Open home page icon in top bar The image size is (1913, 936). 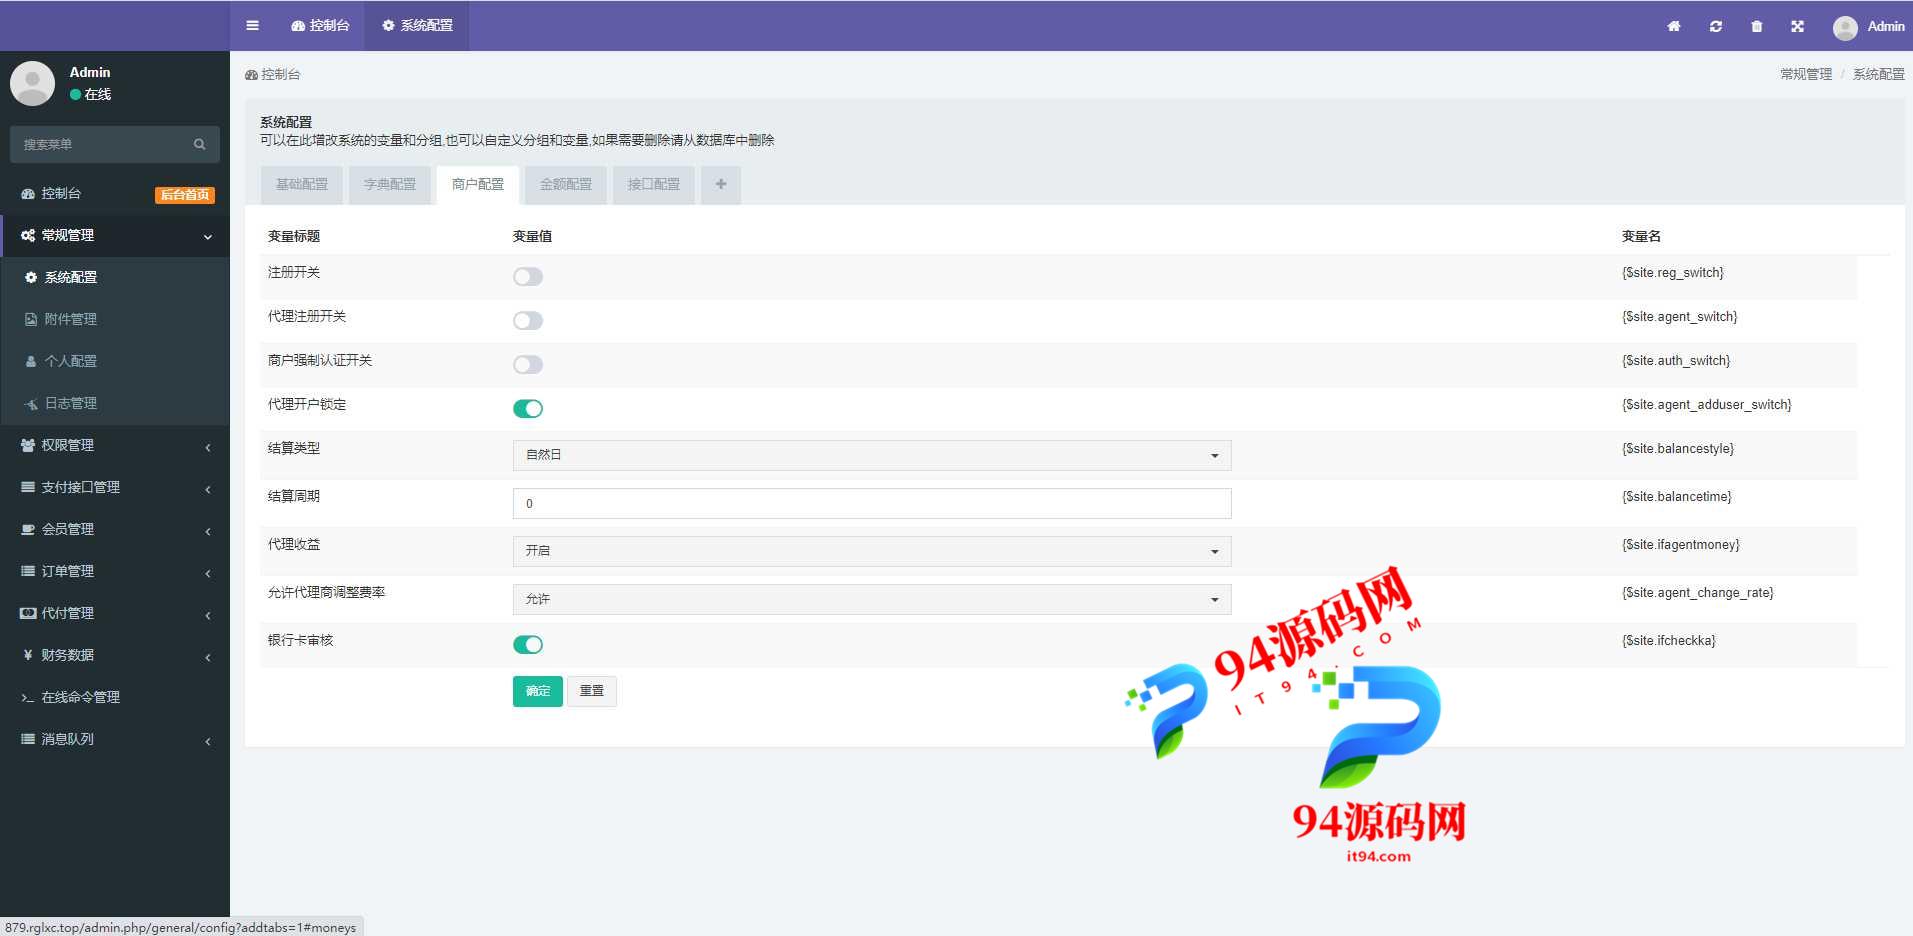[x=1674, y=26]
